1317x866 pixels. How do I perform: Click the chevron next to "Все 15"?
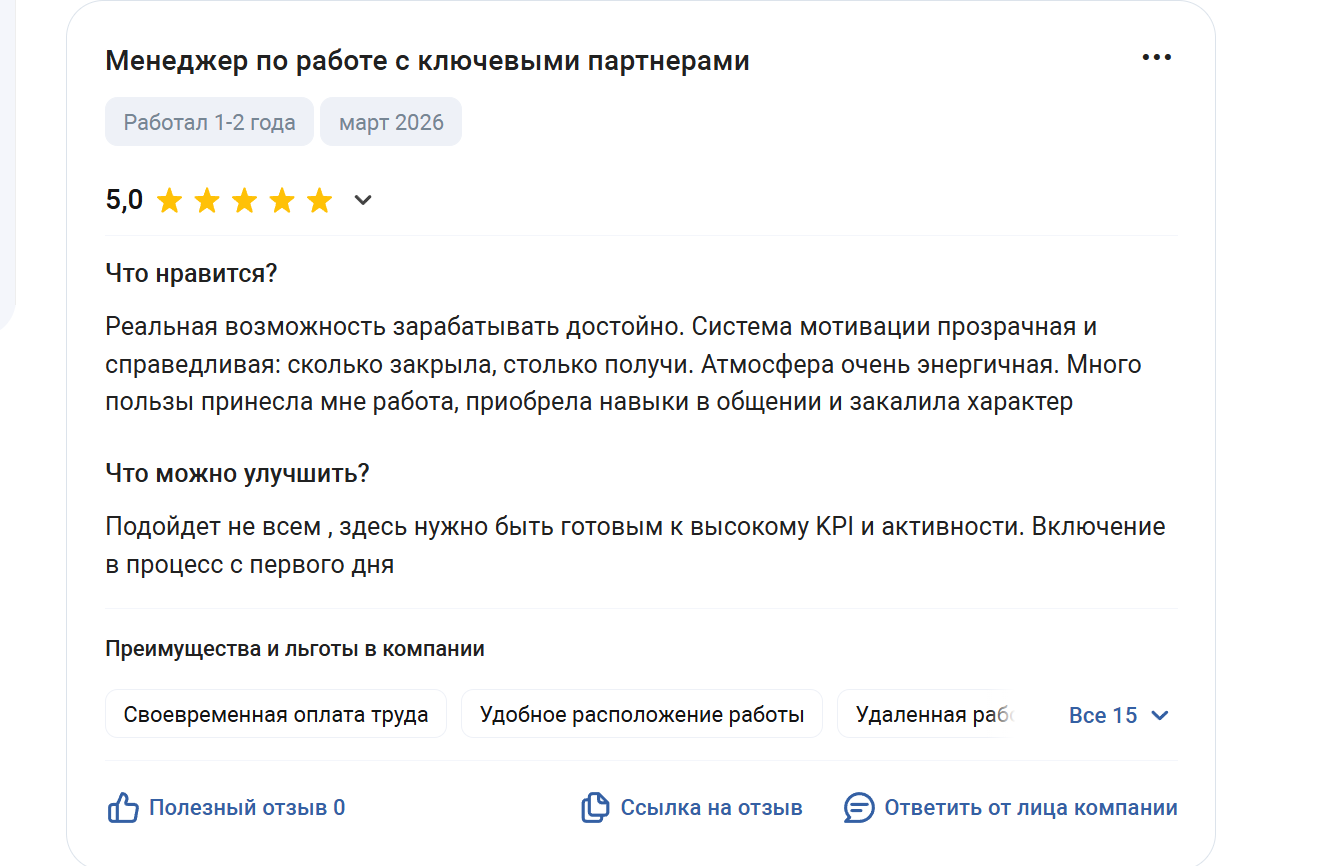pos(1160,715)
